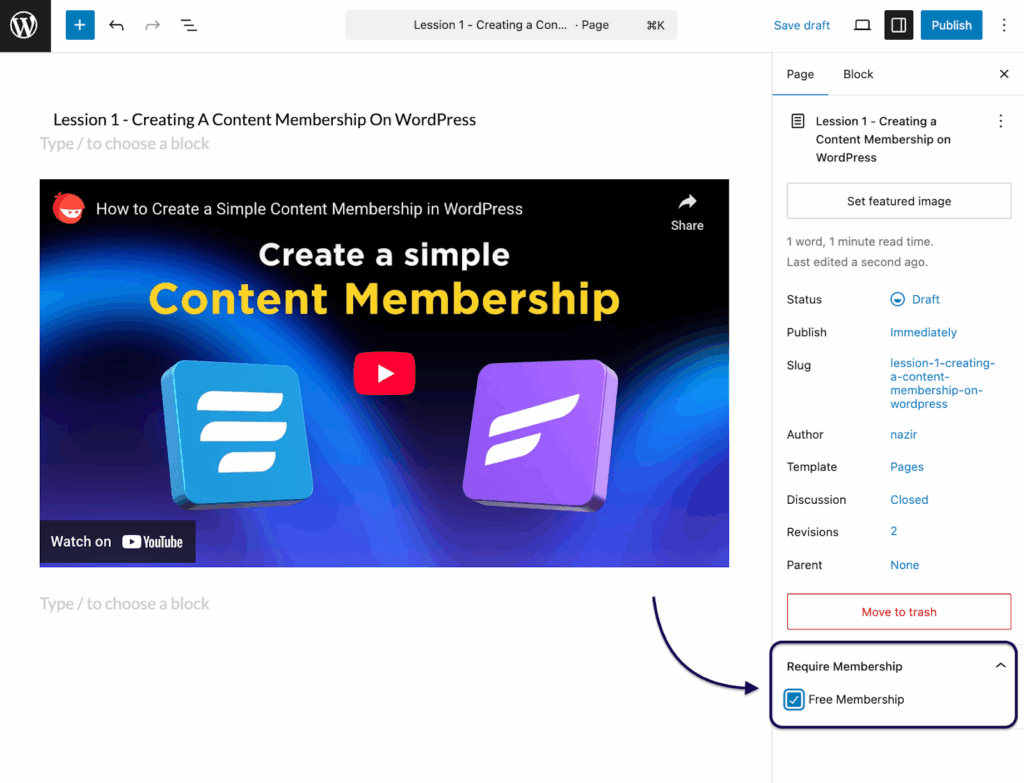Move the page to trash

point(898,611)
